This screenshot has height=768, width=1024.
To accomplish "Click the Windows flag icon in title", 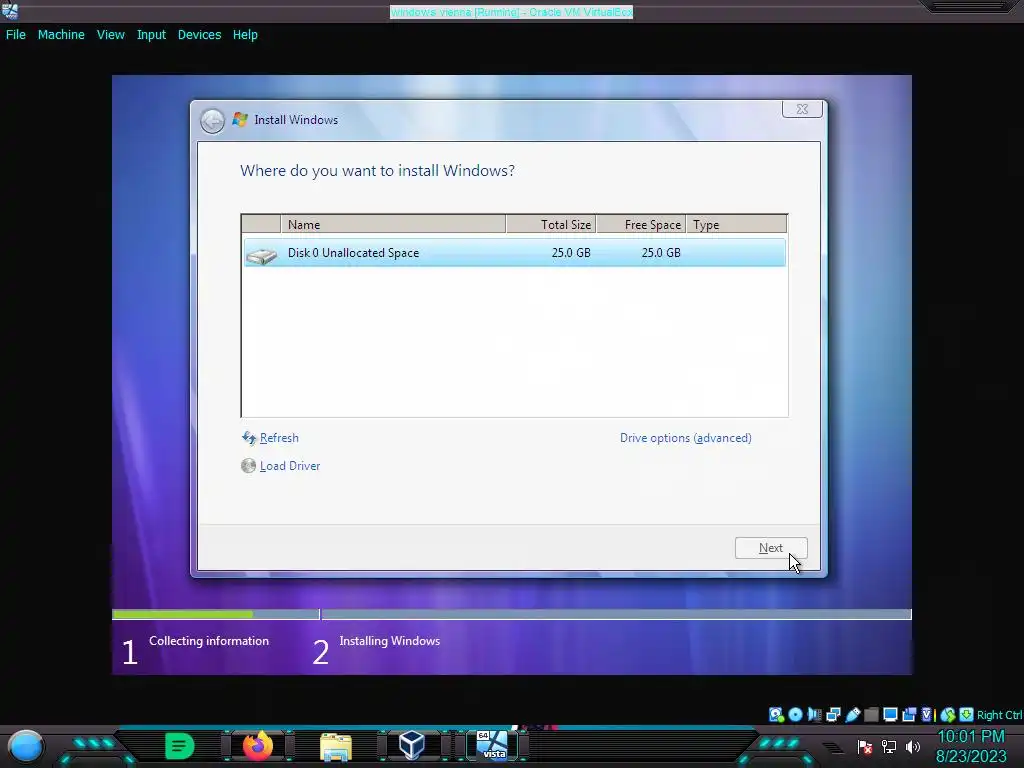I will pyautogui.click(x=240, y=120).
